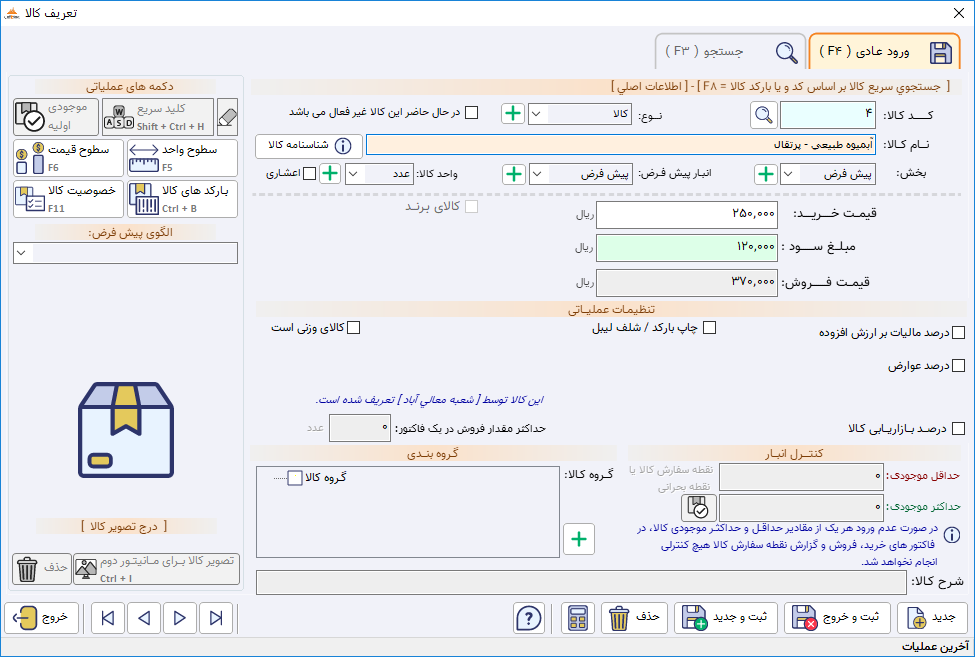
Task: Expand the الگوی پیش فرض dropdown
Action: point(22,253)
